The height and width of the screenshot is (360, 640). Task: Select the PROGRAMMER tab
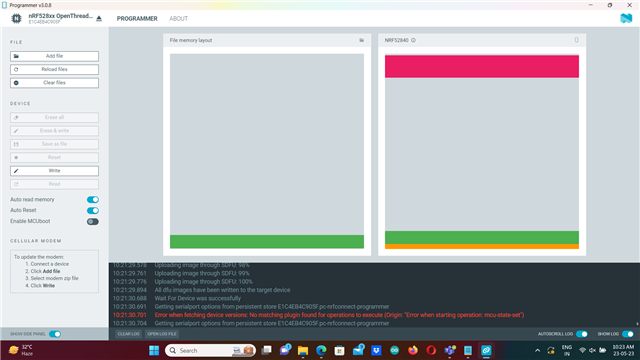[x=137, y=18]
